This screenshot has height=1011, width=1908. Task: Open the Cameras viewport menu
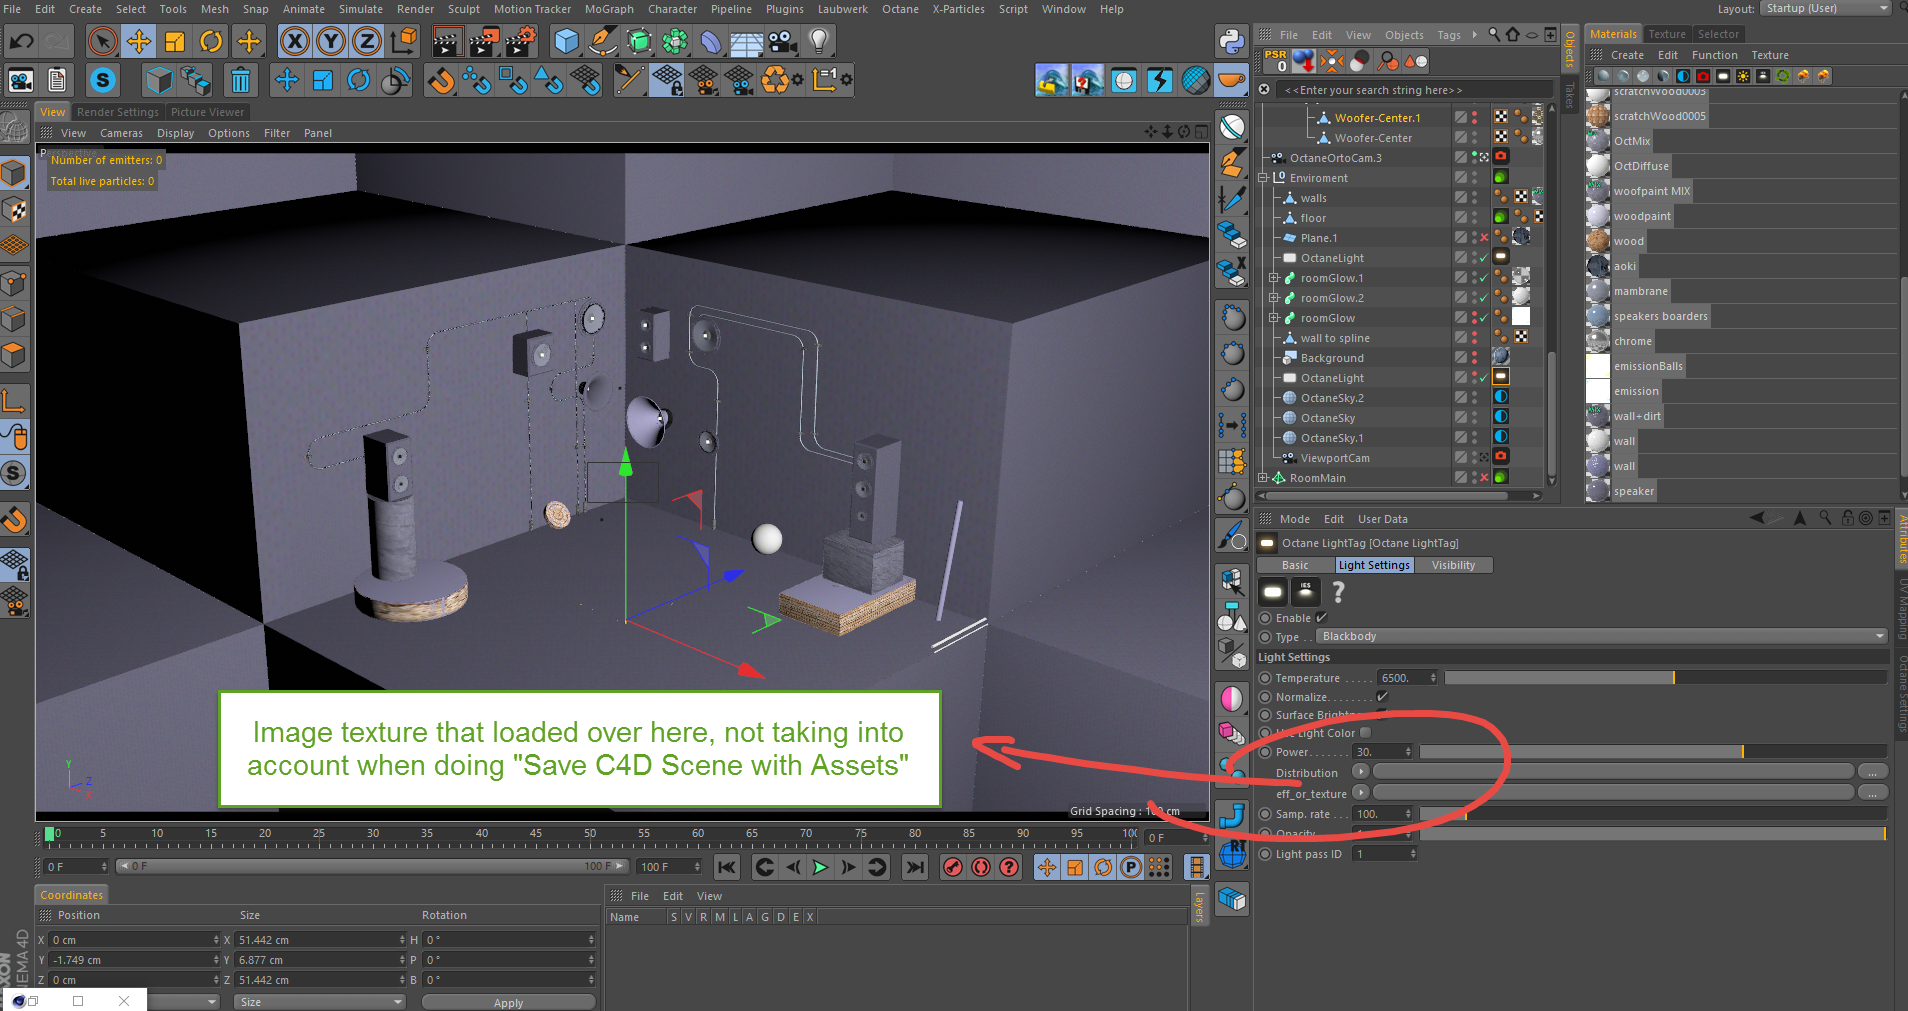pos(121,133)
